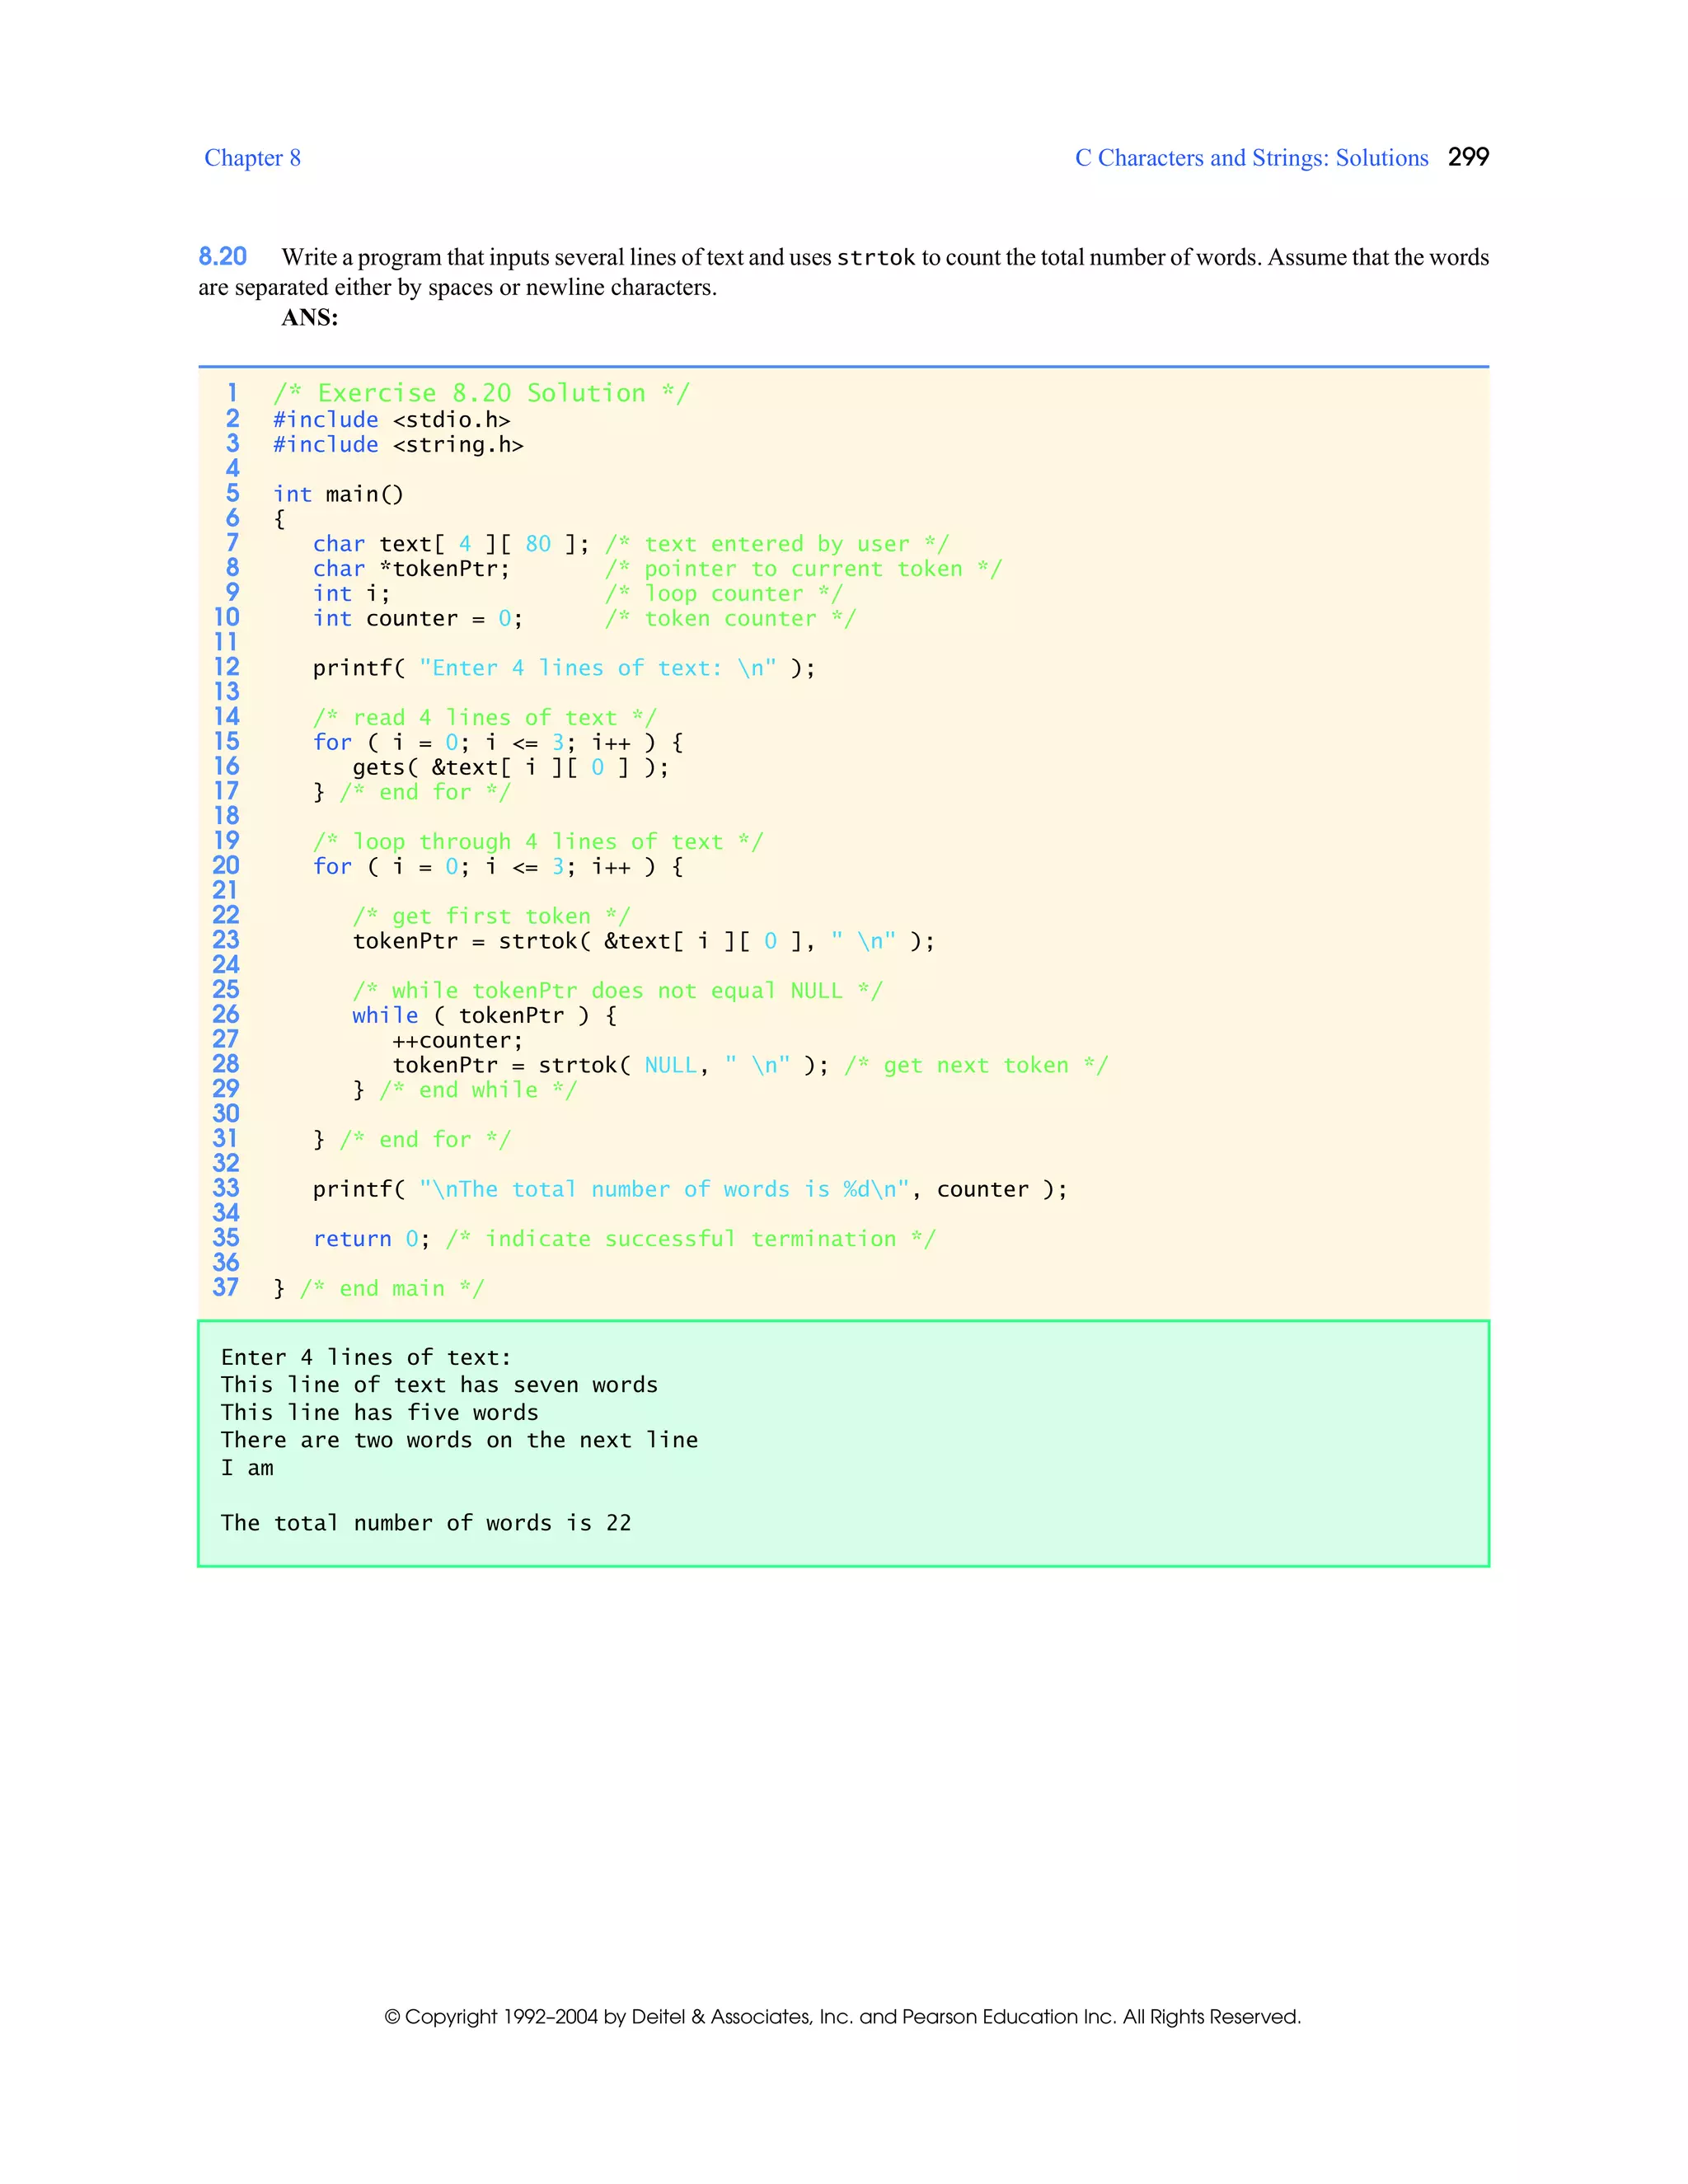The height and width of the screenshot is (2184, 1688).
Task: Click the '#include <string.h>' line
Action: pos(398,445)
